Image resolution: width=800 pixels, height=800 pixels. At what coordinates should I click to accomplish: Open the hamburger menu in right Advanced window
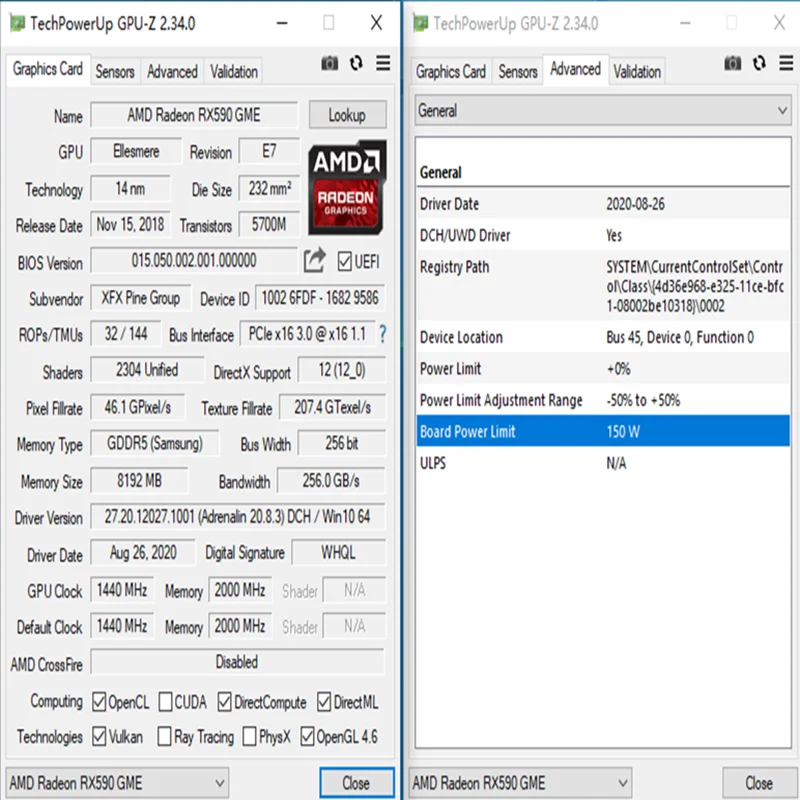tap(786, 63)
